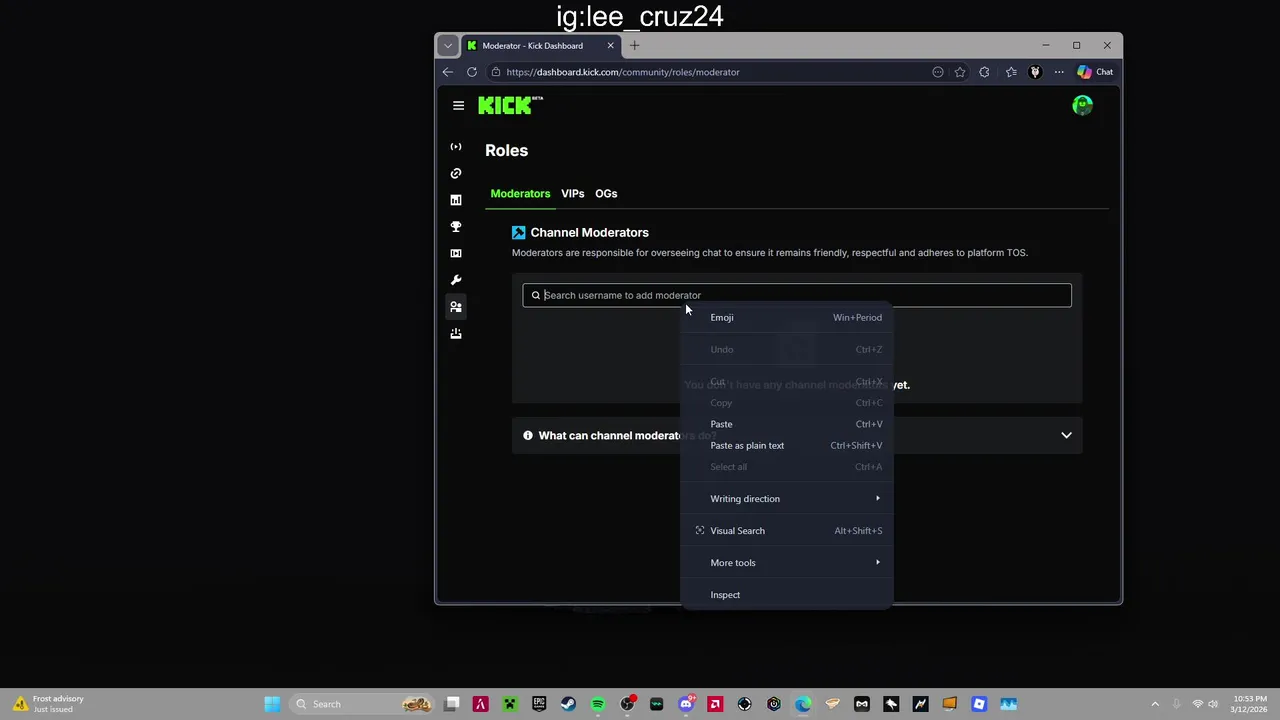
Task: Click the browser address bar URL
Action: (x=623, y=72)
